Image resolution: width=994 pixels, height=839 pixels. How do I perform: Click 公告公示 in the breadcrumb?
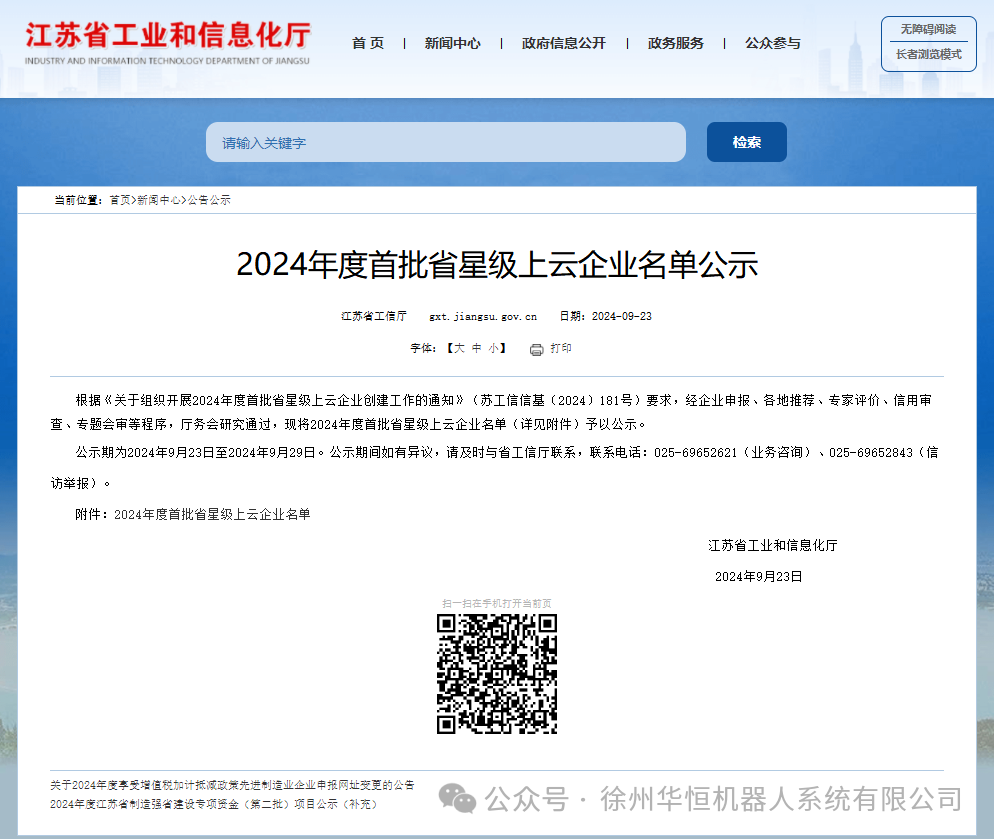click(209, 200)
